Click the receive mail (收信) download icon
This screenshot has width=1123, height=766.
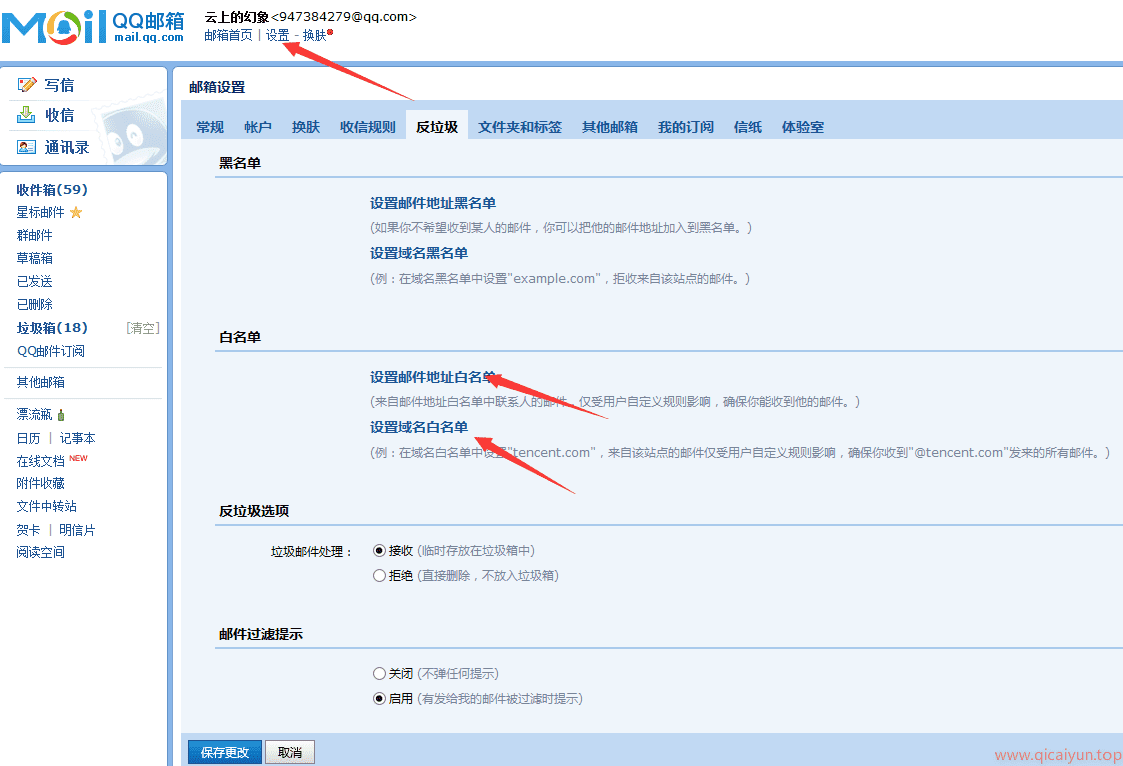coord(27,115)
